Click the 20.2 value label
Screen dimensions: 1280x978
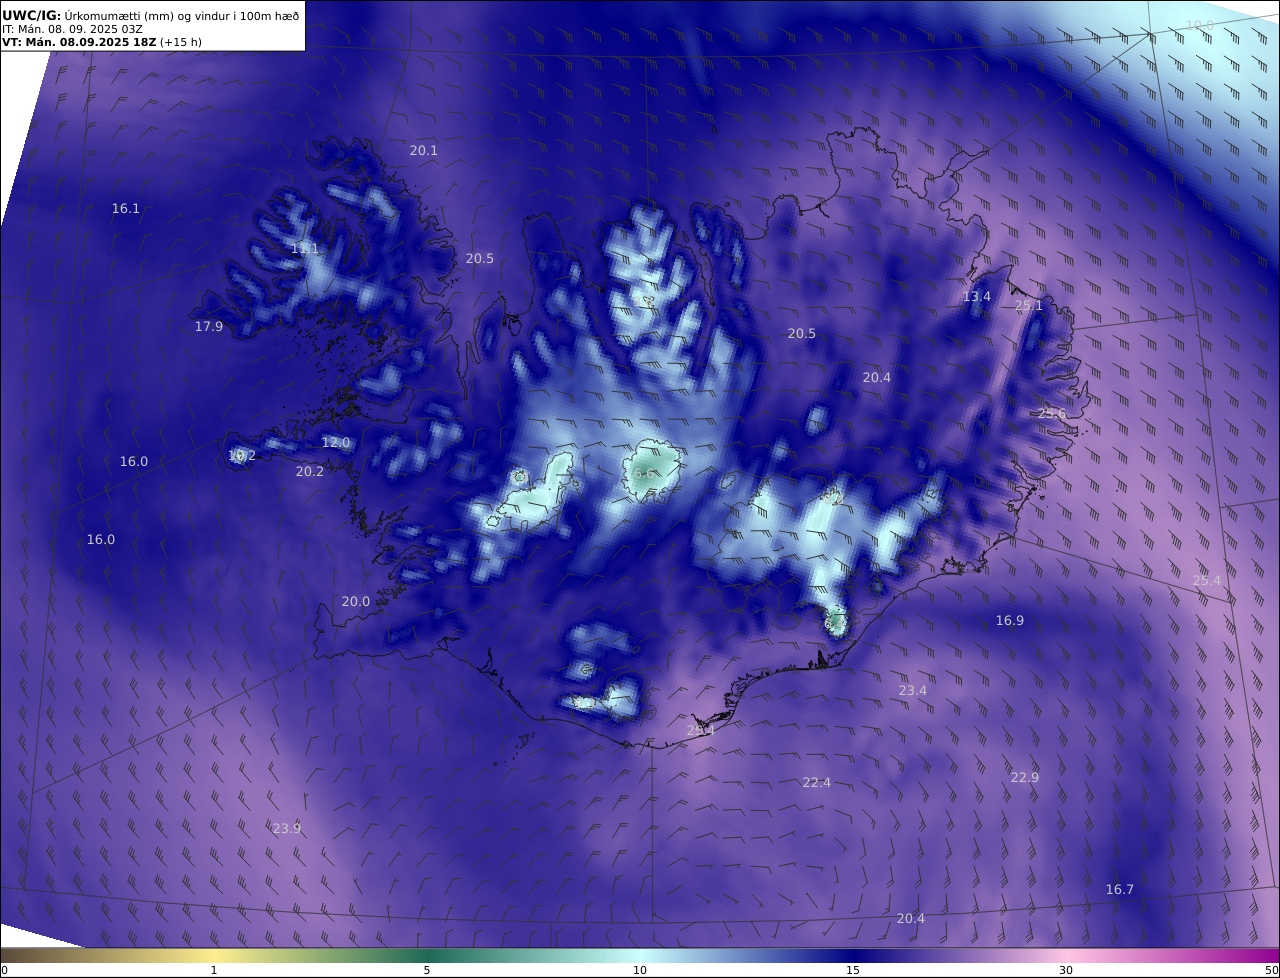coord(310,471)
